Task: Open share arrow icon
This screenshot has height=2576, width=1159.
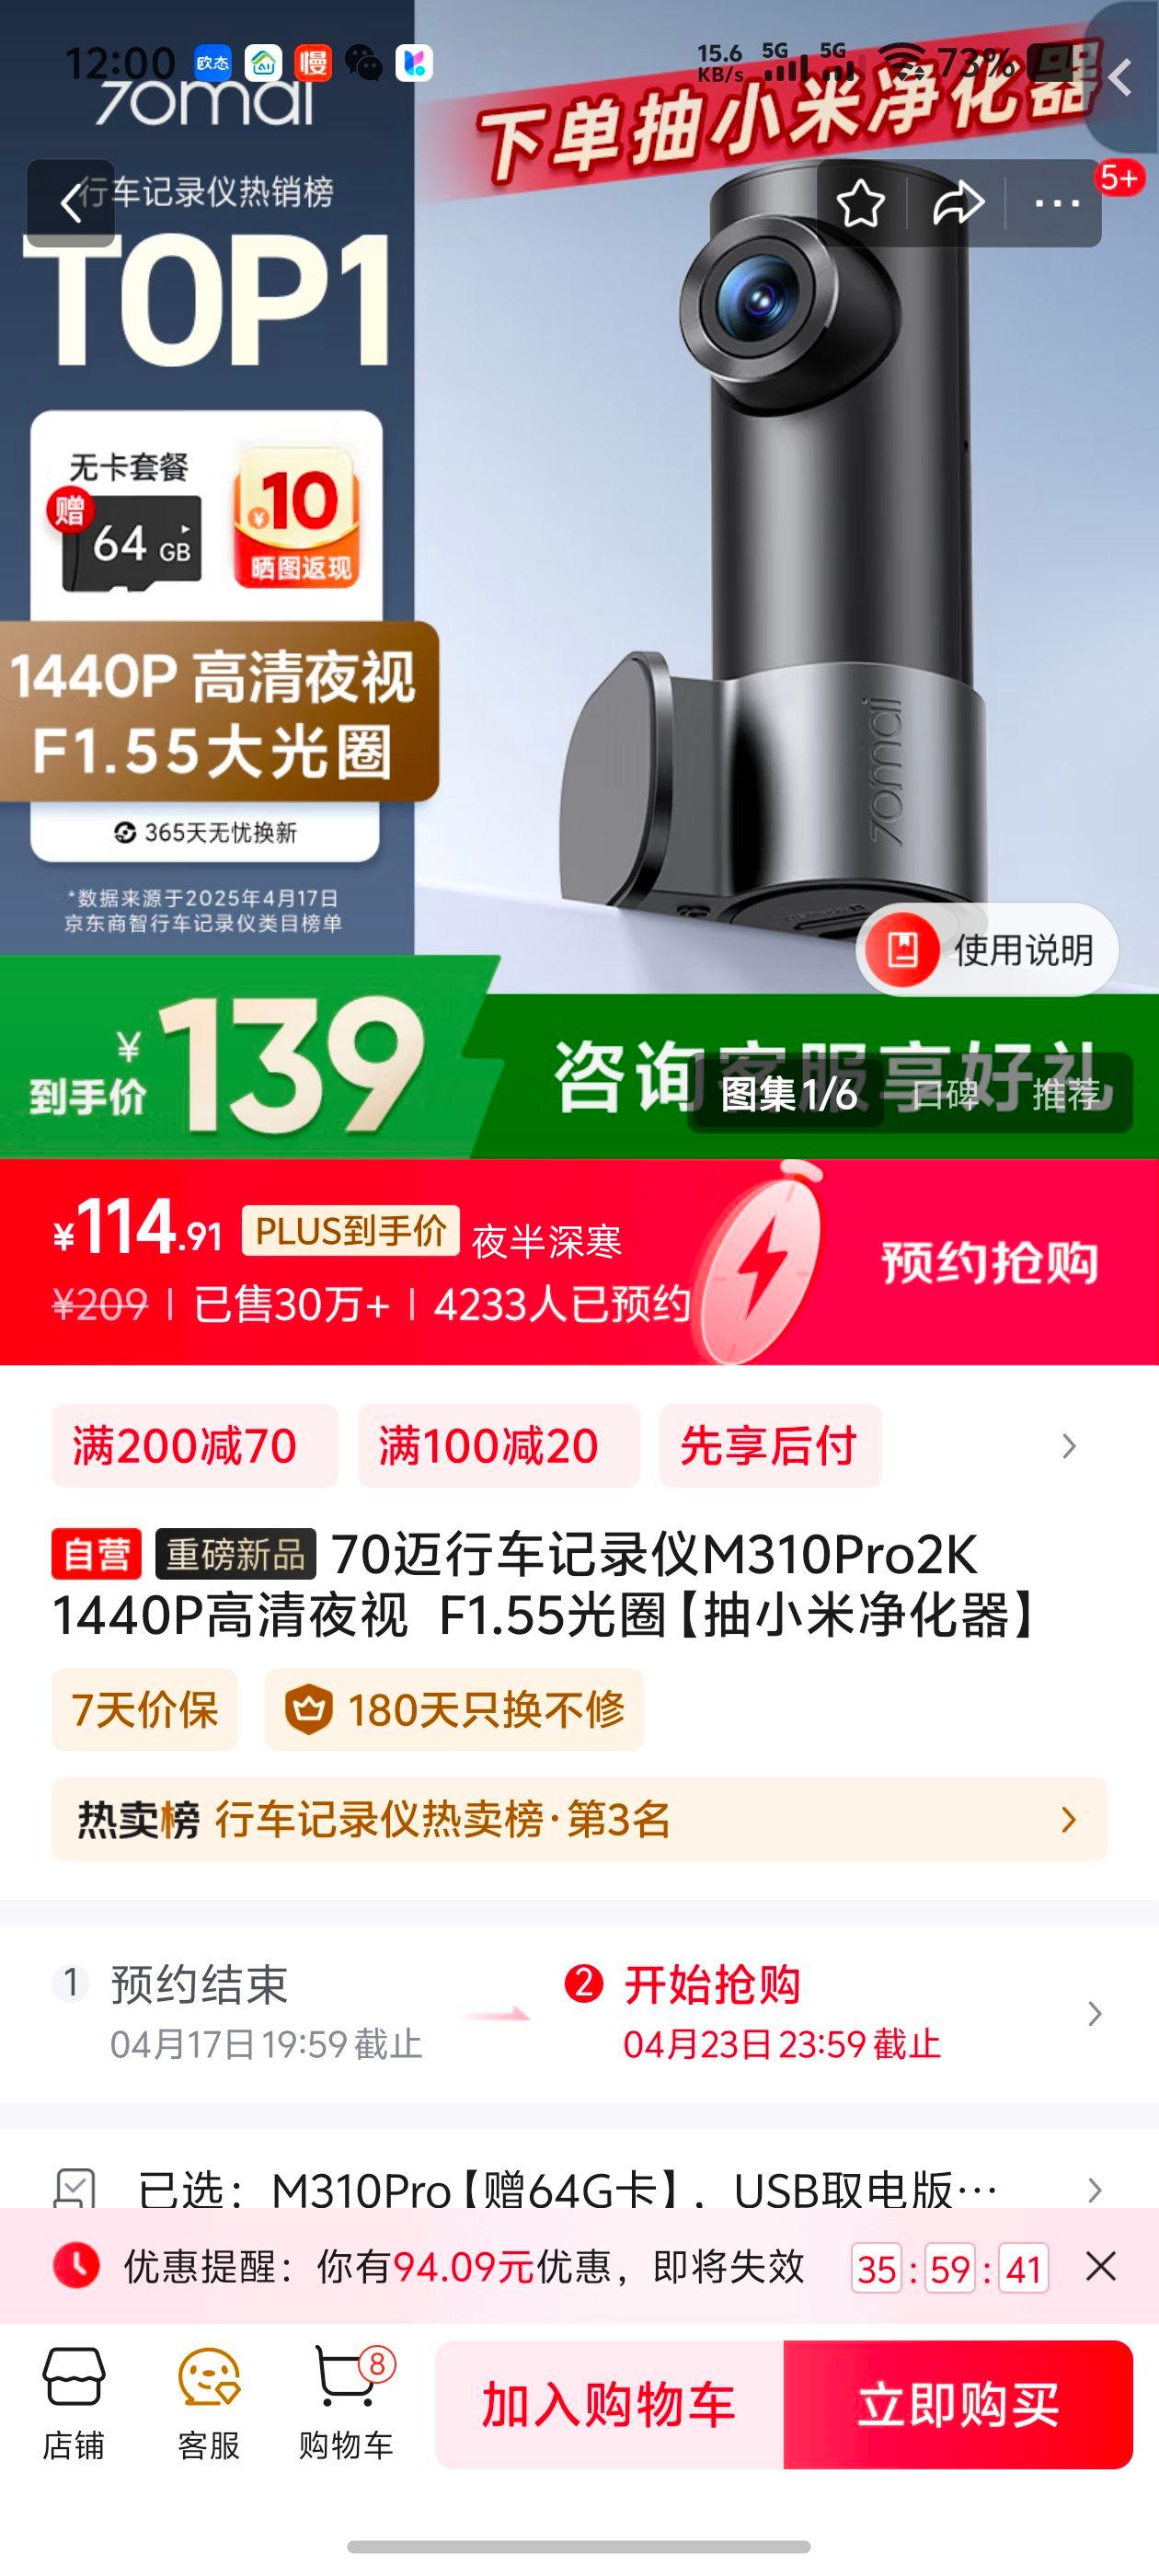Action: tap(958, 204)
